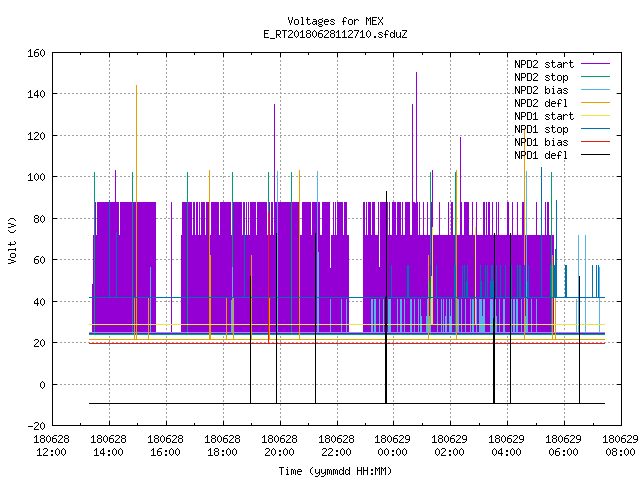Image resolution: width=640 pixels, height=480 pixels.
Task: Click the black line sample for NPD1 defl
Action: click(596, 155)
